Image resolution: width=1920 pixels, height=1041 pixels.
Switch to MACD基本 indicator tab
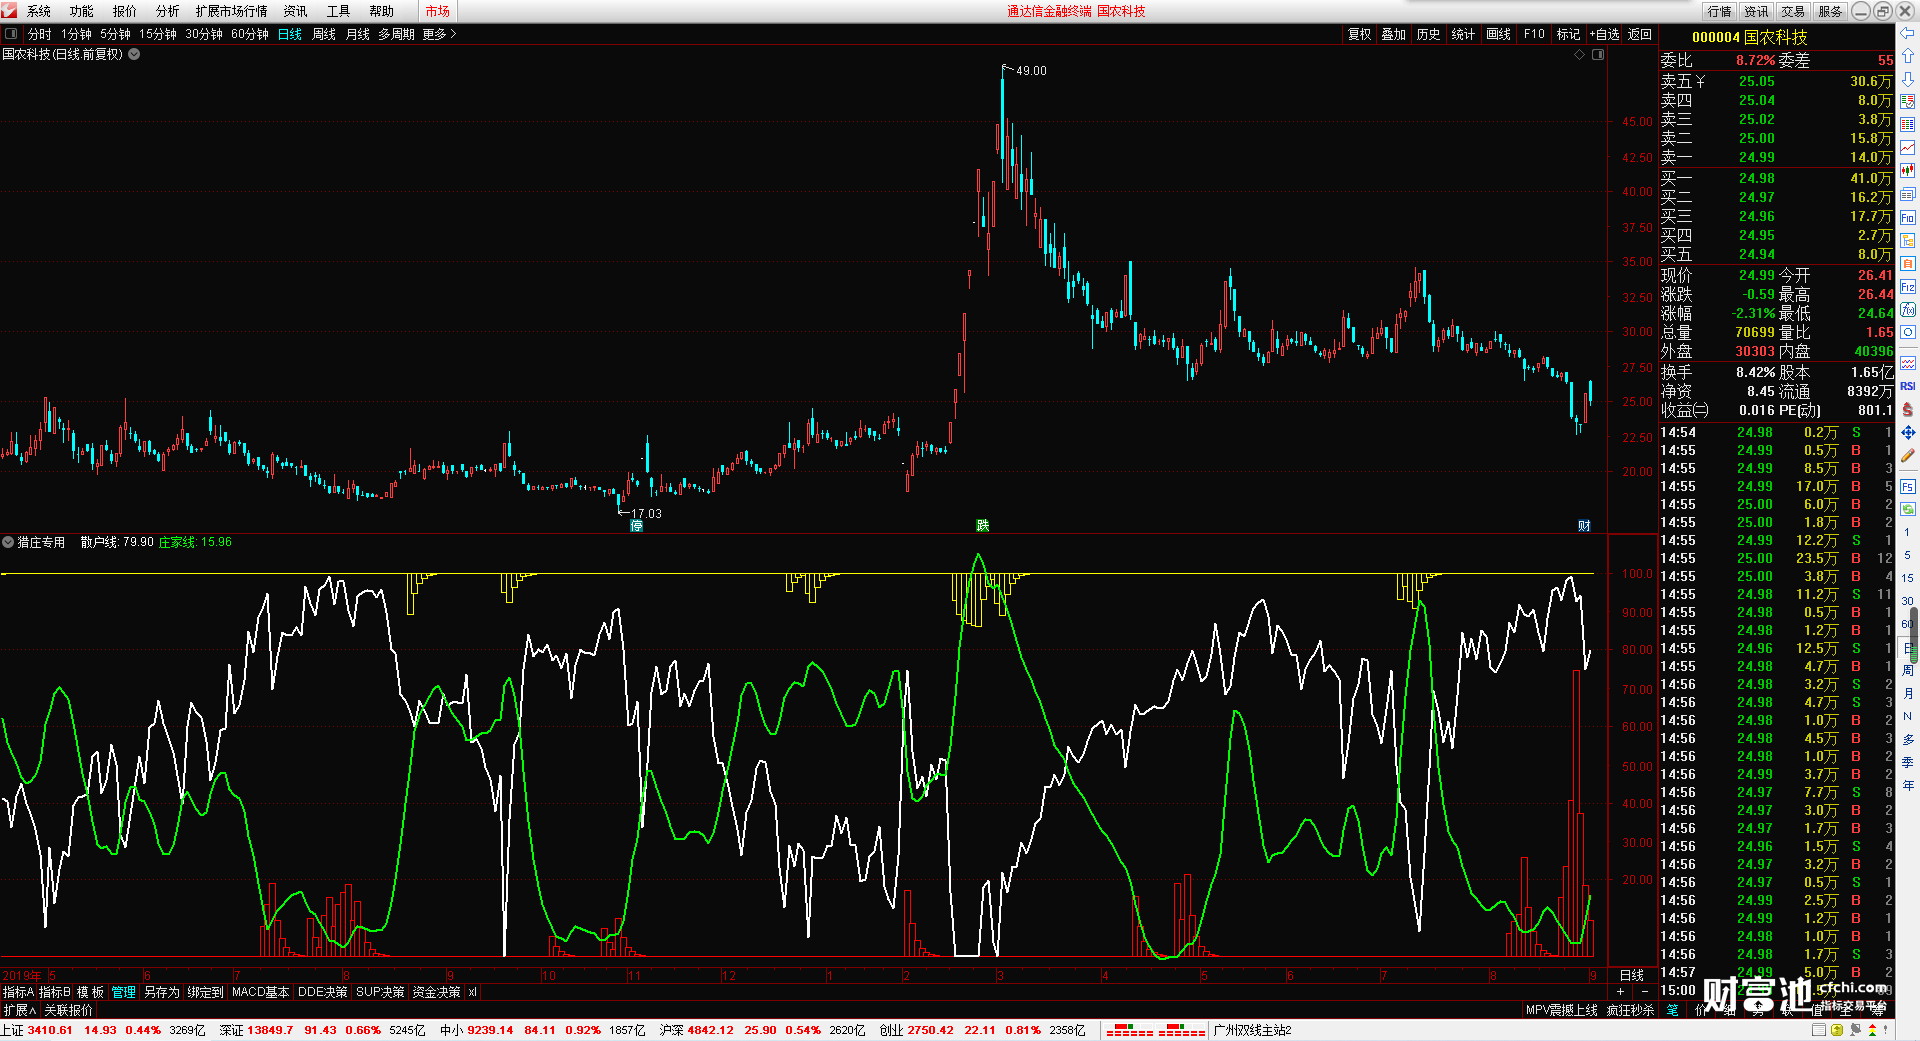pos(260,992)
